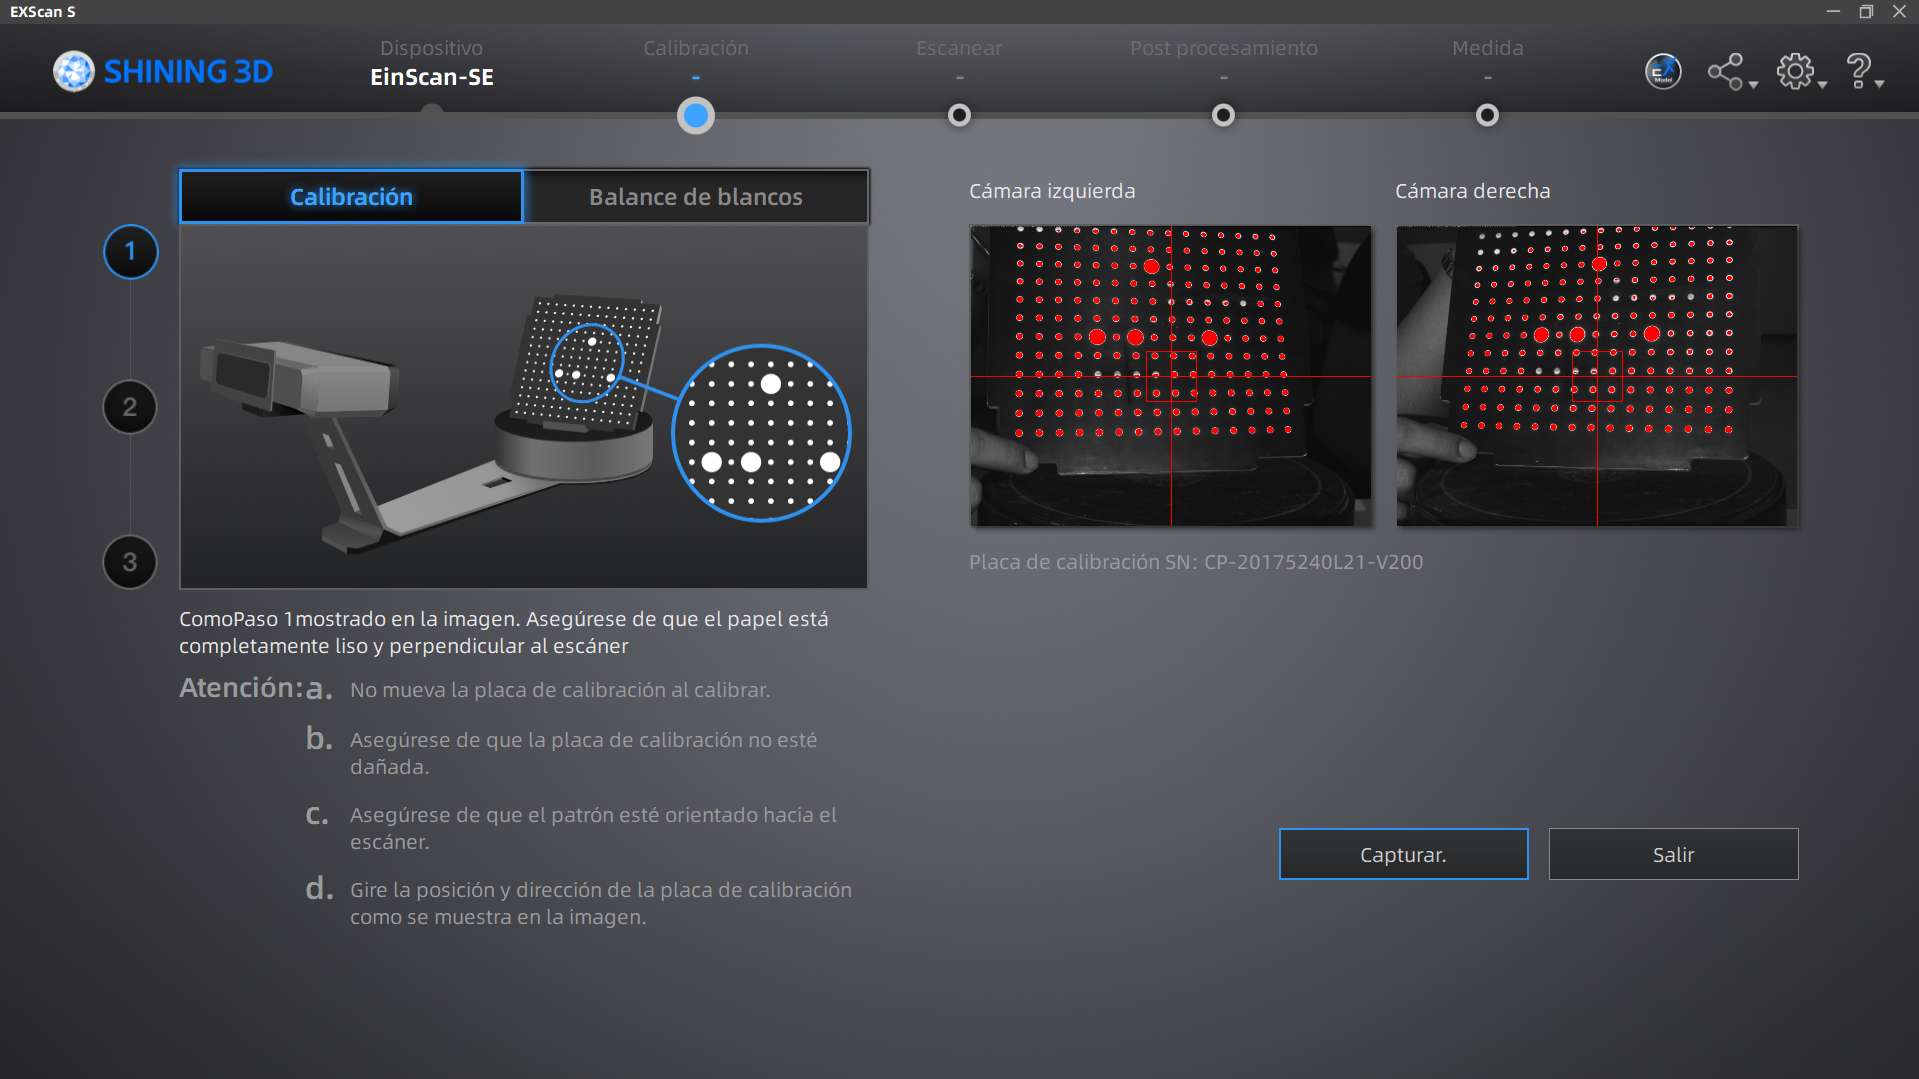Click the EinScan community Model icon
Image resolution: width=1919 pixels, height=1079 pixels.
(1662, 71)
